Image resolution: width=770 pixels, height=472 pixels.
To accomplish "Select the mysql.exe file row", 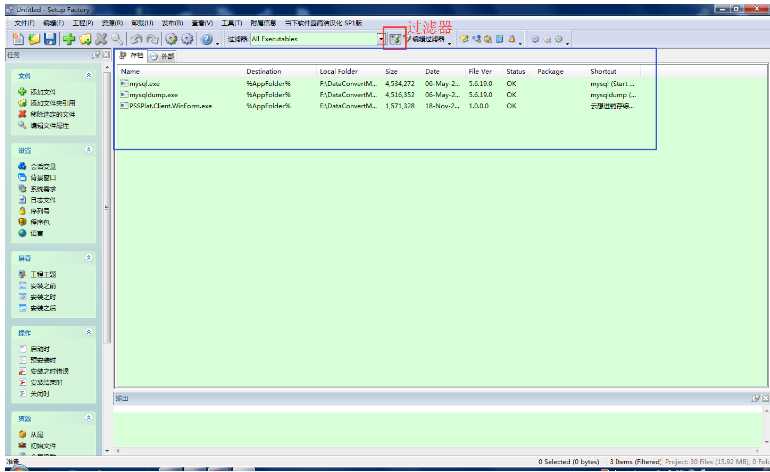I will tap(378, 83).
